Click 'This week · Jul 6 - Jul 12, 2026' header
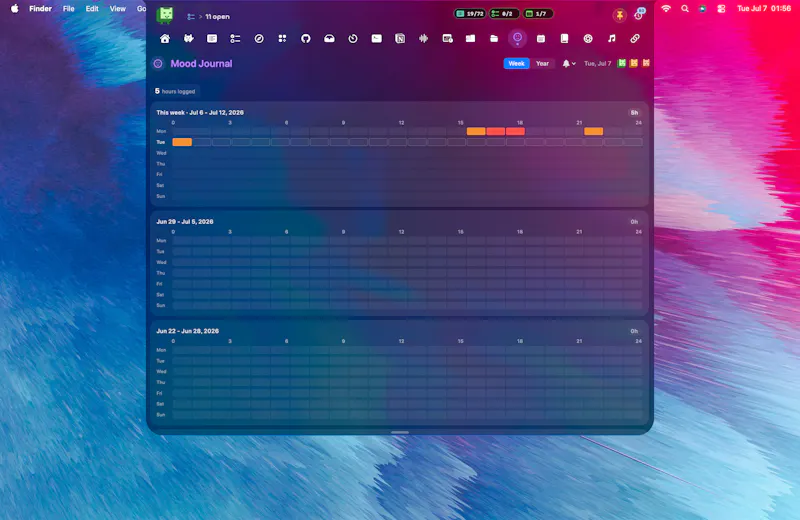Screen dimensions: 800x520 200,112
